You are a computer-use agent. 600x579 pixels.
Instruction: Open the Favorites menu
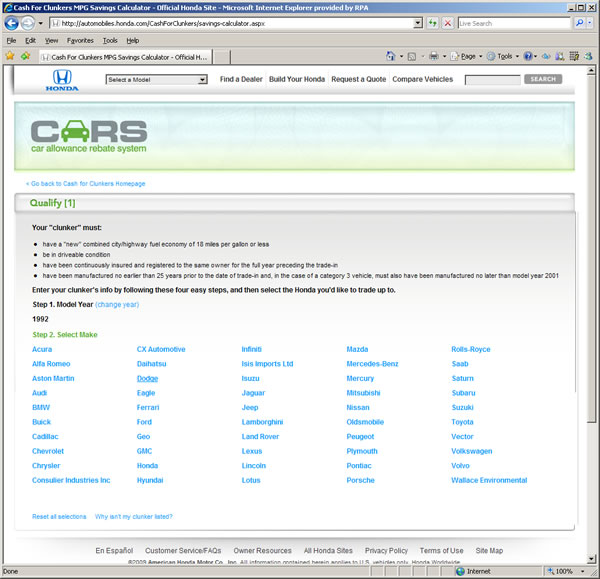click(80, 40)
